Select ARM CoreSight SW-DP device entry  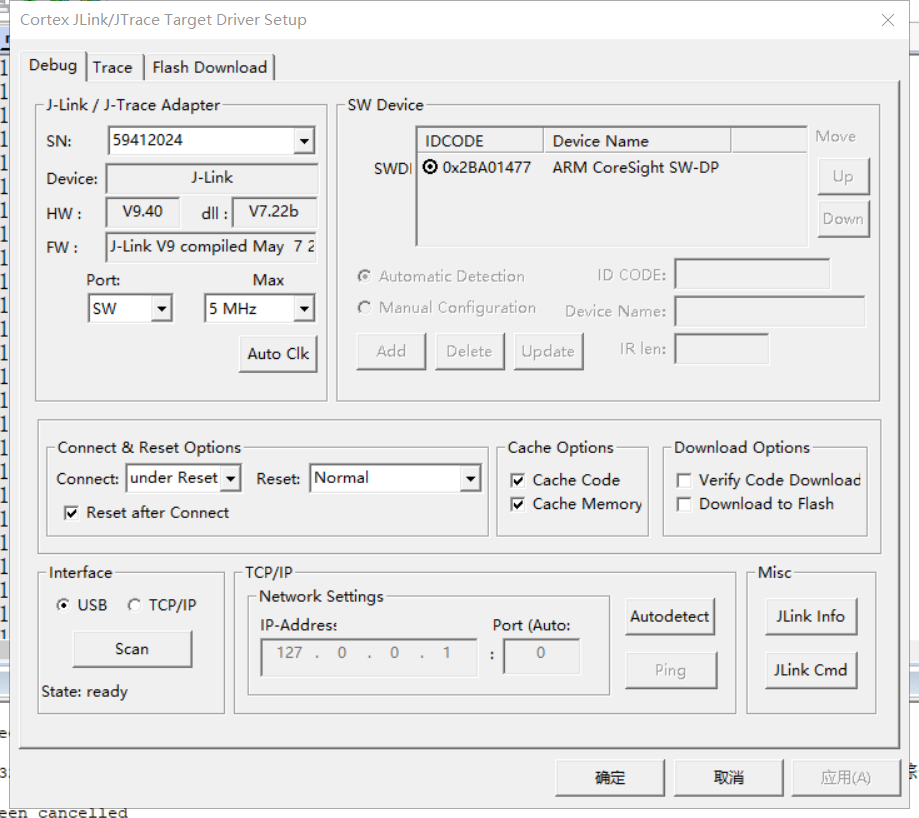635,168
